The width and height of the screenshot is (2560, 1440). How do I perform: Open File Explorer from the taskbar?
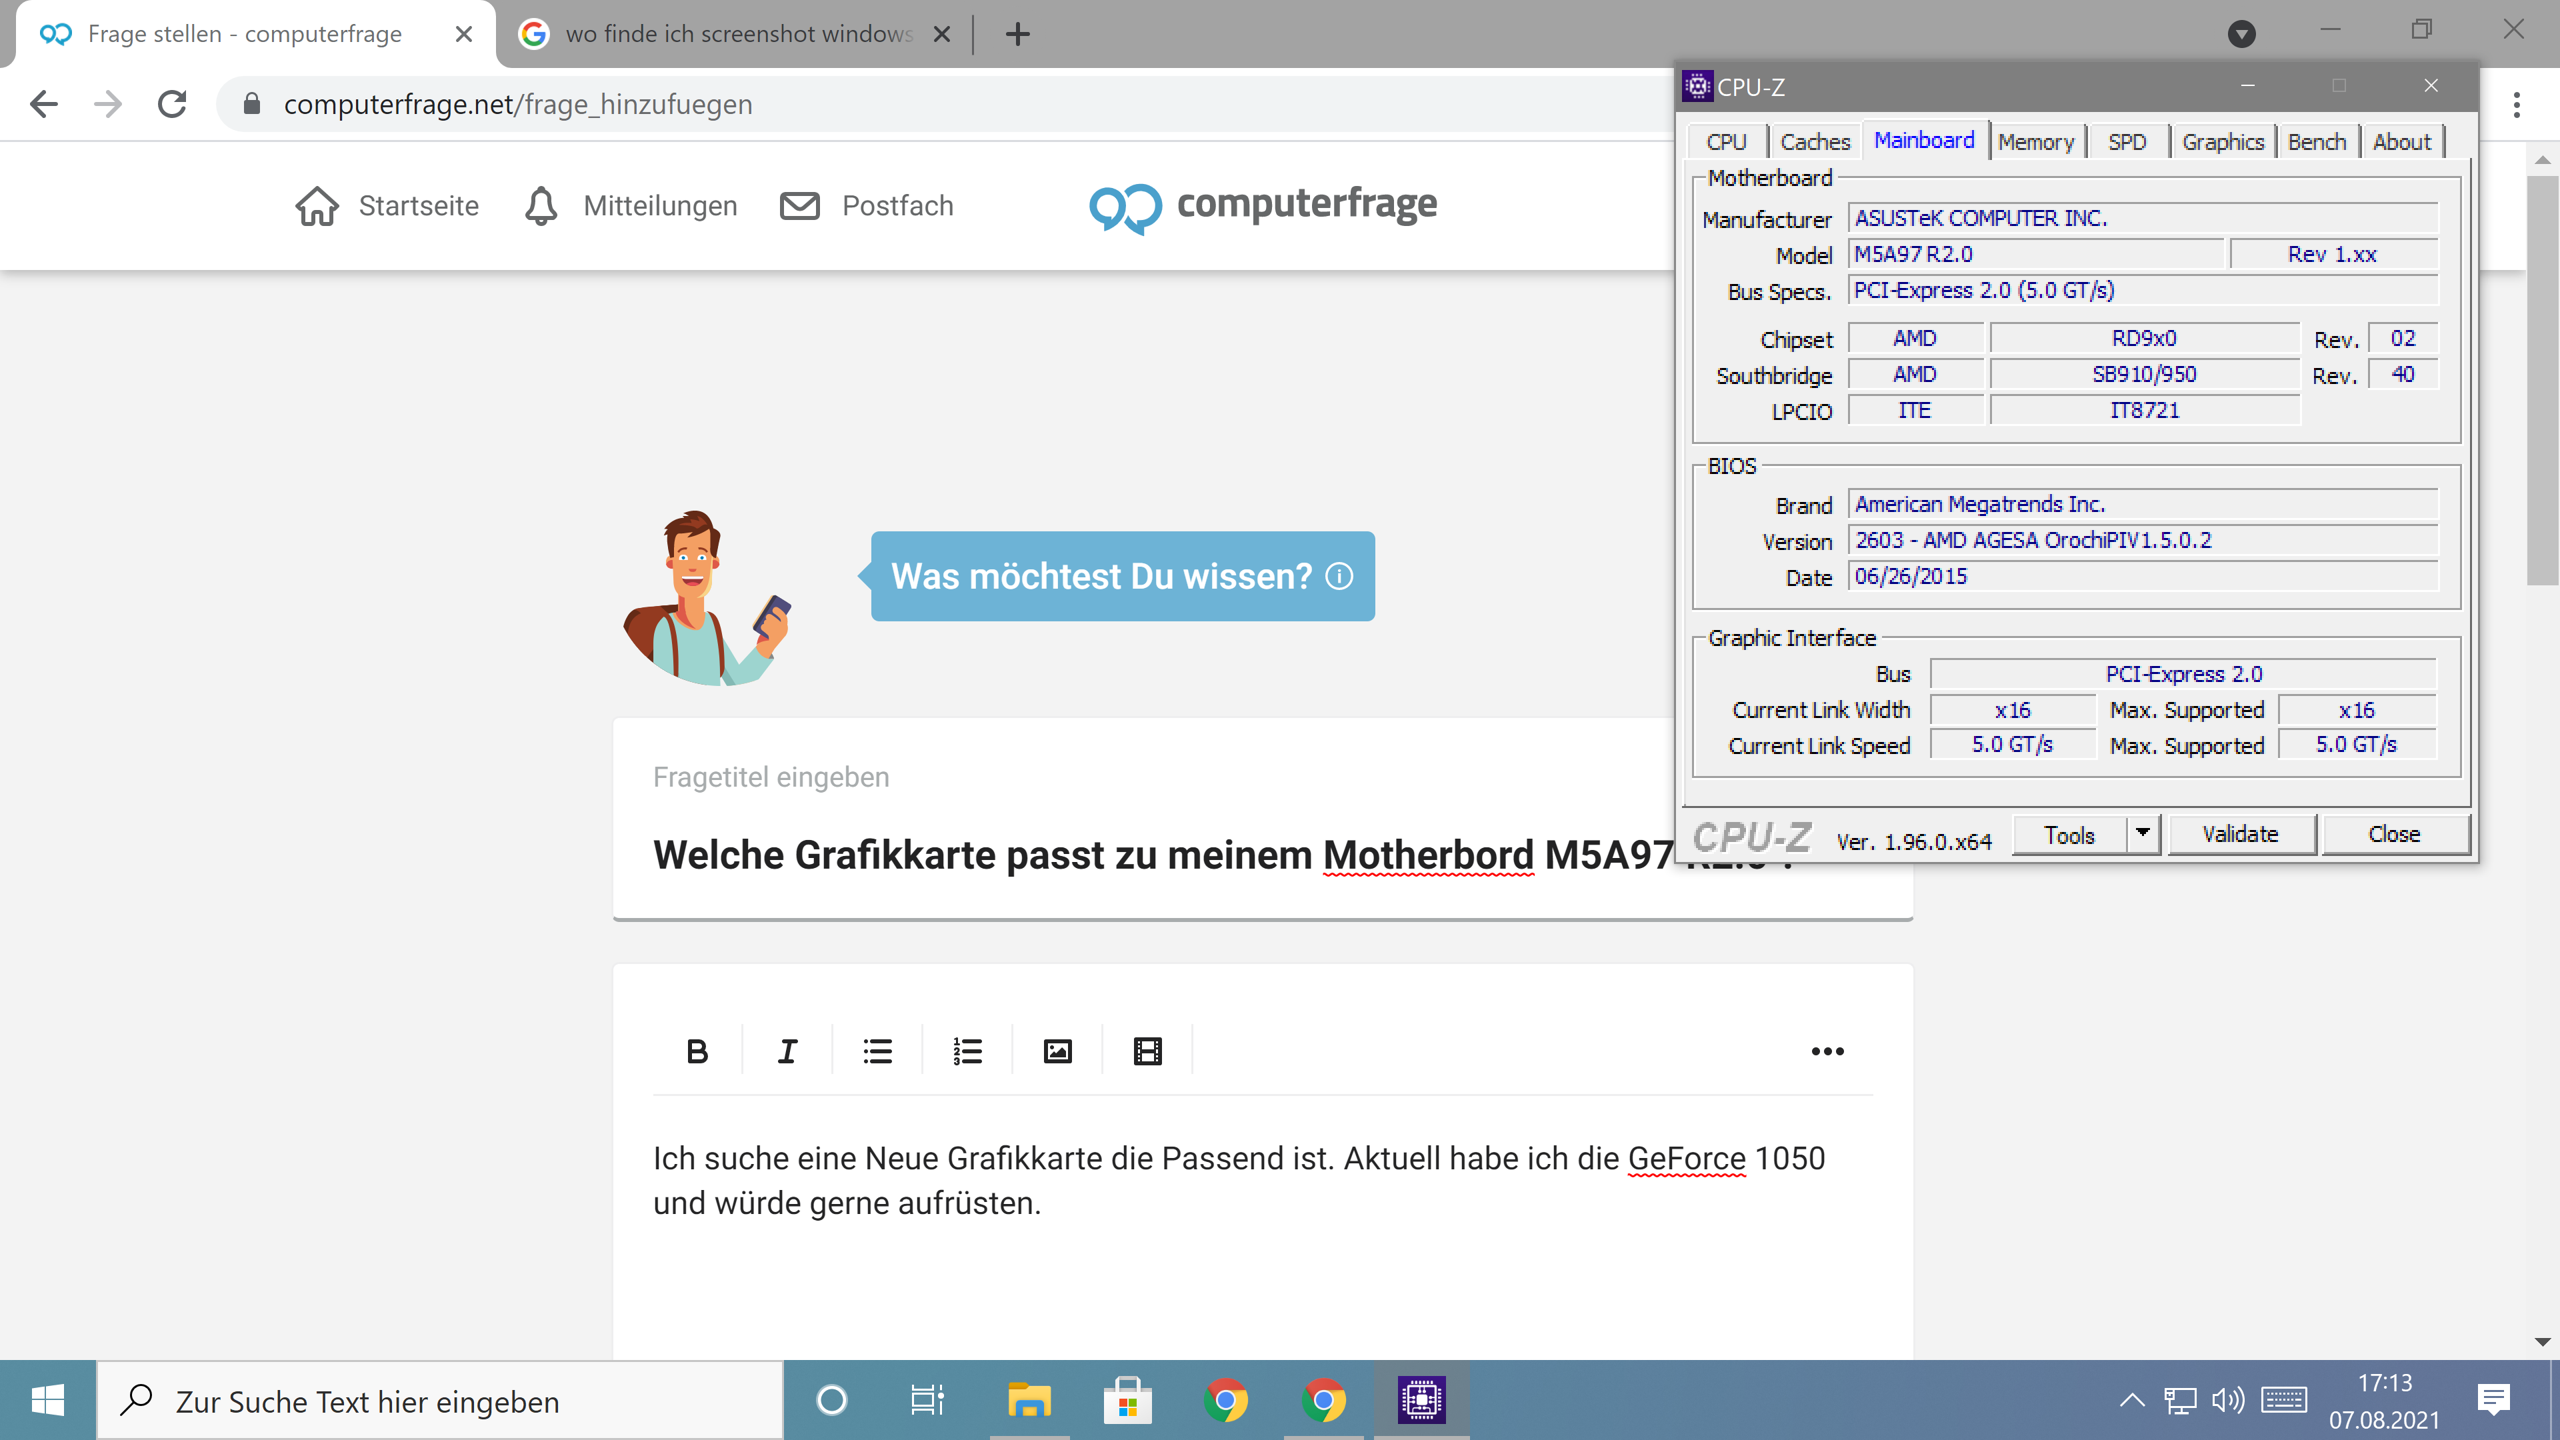[1029, 1400]
